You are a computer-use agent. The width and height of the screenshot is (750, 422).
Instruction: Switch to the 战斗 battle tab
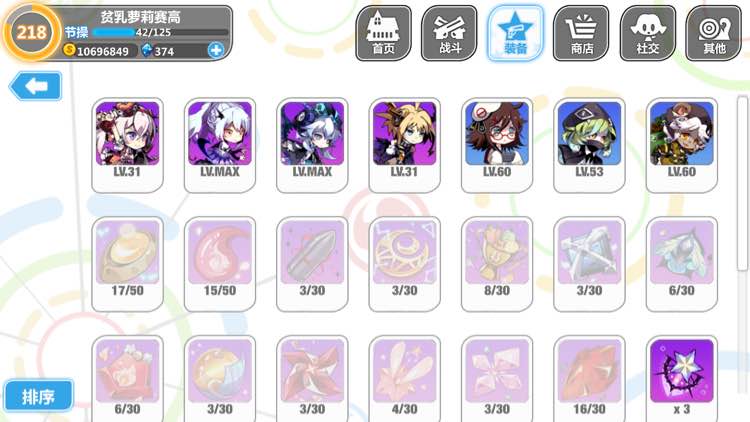(x=449, y=33)
